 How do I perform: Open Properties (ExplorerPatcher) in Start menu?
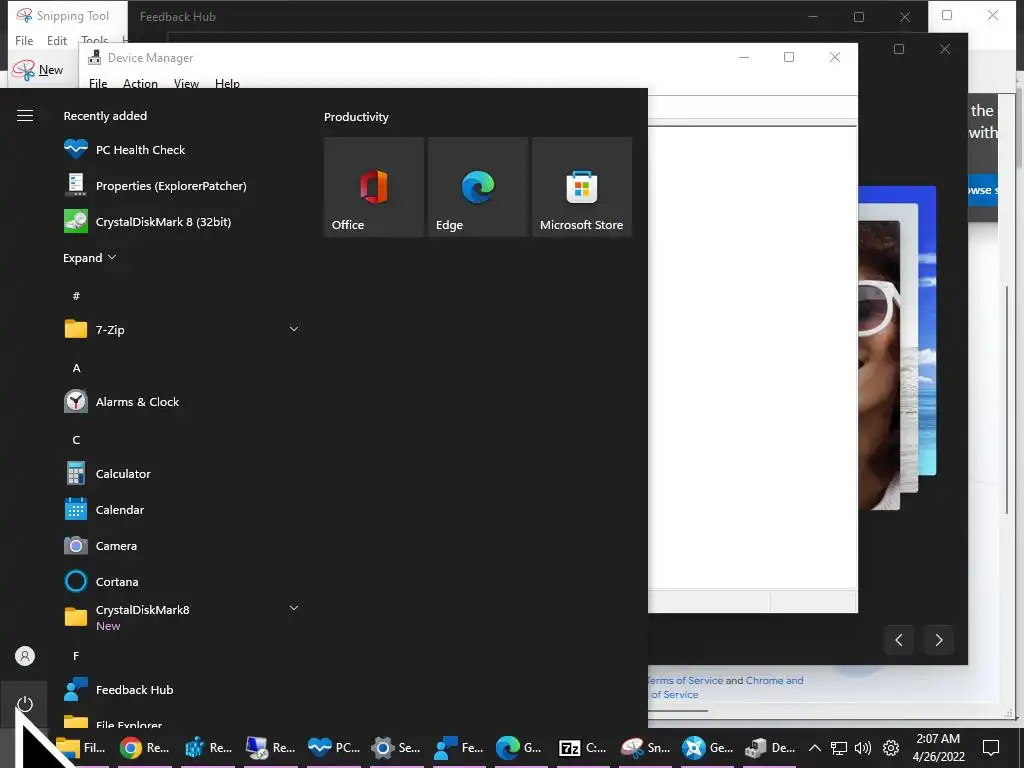click(x=183, y=185)
